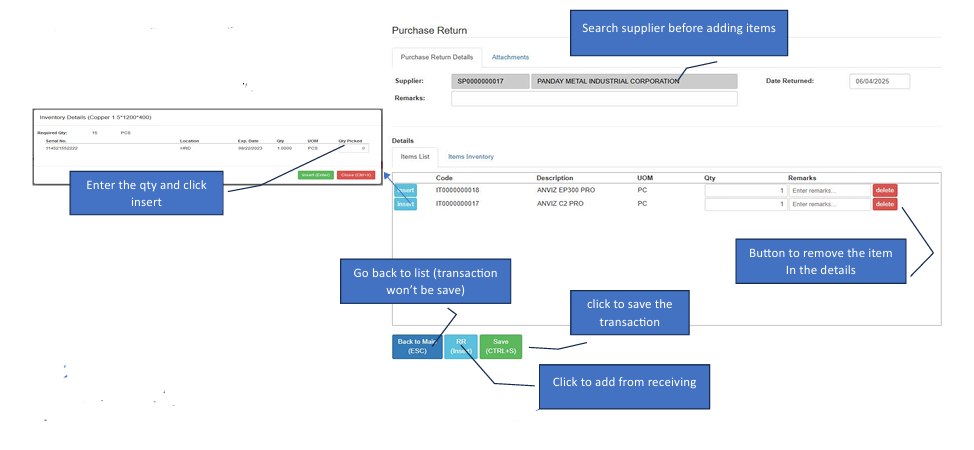
Task: Focus Qty field for ANVIZ EP300 PRO
Action: coord(744,190)
